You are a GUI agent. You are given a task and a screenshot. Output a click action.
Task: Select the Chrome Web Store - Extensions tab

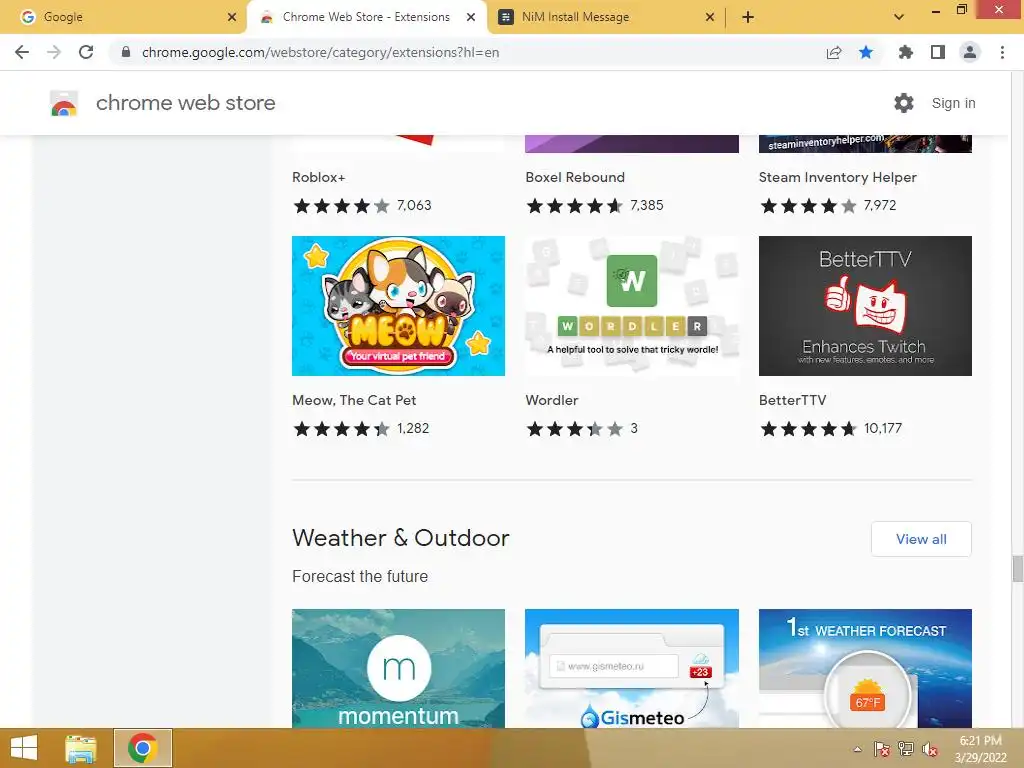pos(366,17)
